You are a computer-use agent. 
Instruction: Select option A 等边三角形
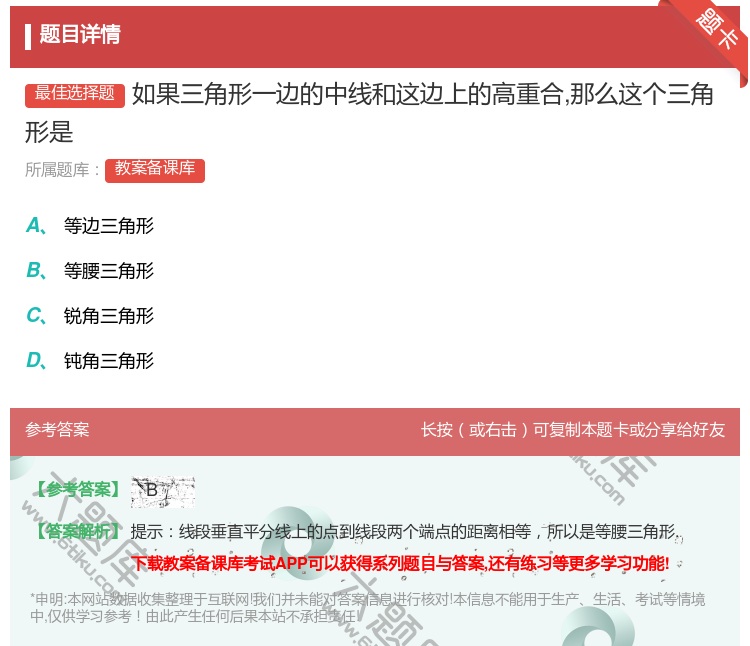pos(90,226)
